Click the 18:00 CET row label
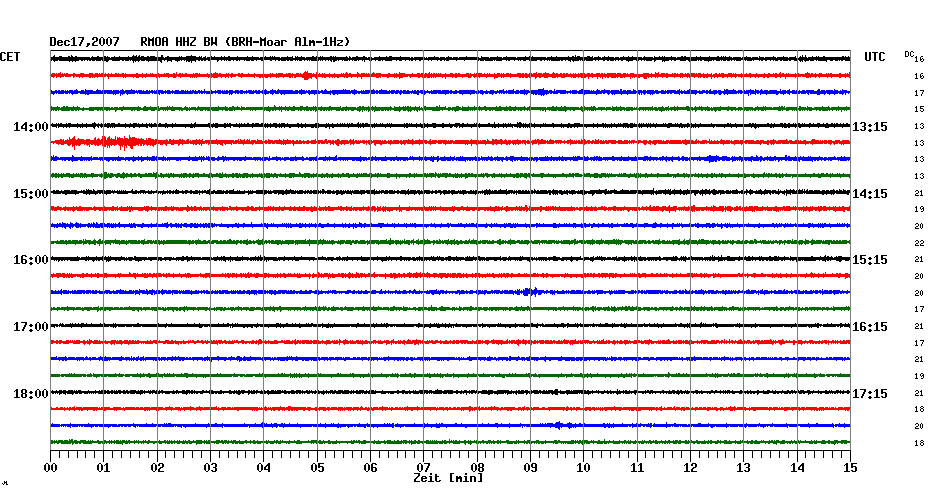930x494 pixels. click(31, 394)
